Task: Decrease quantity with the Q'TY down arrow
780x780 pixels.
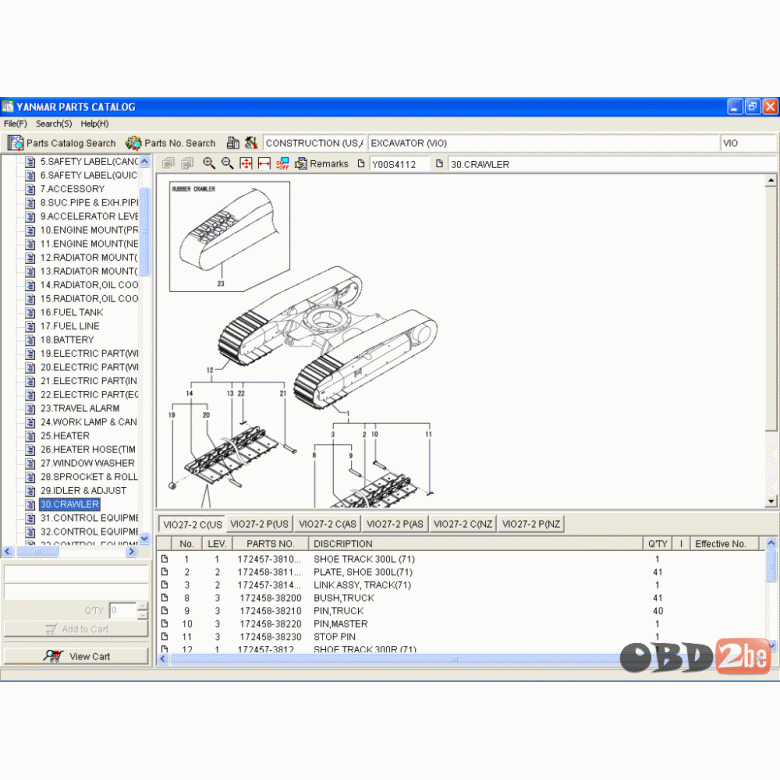Action: pos(142,615)
